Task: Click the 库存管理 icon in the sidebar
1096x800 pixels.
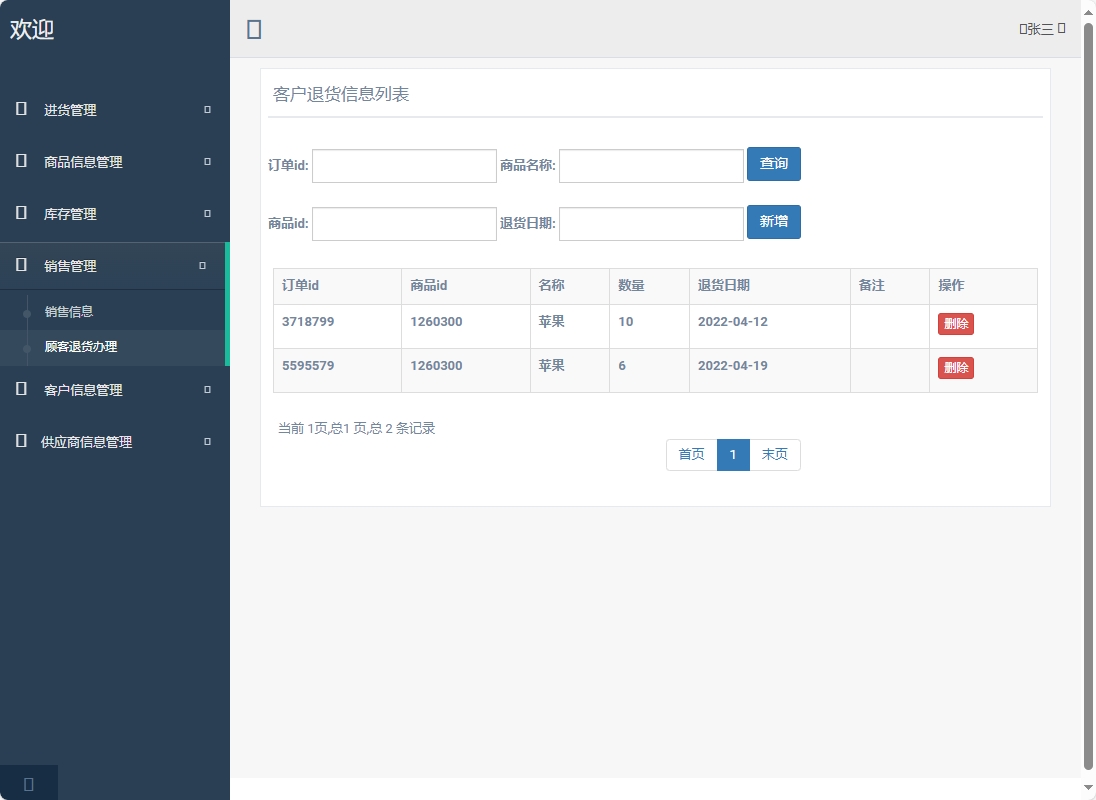Action: 20,214
